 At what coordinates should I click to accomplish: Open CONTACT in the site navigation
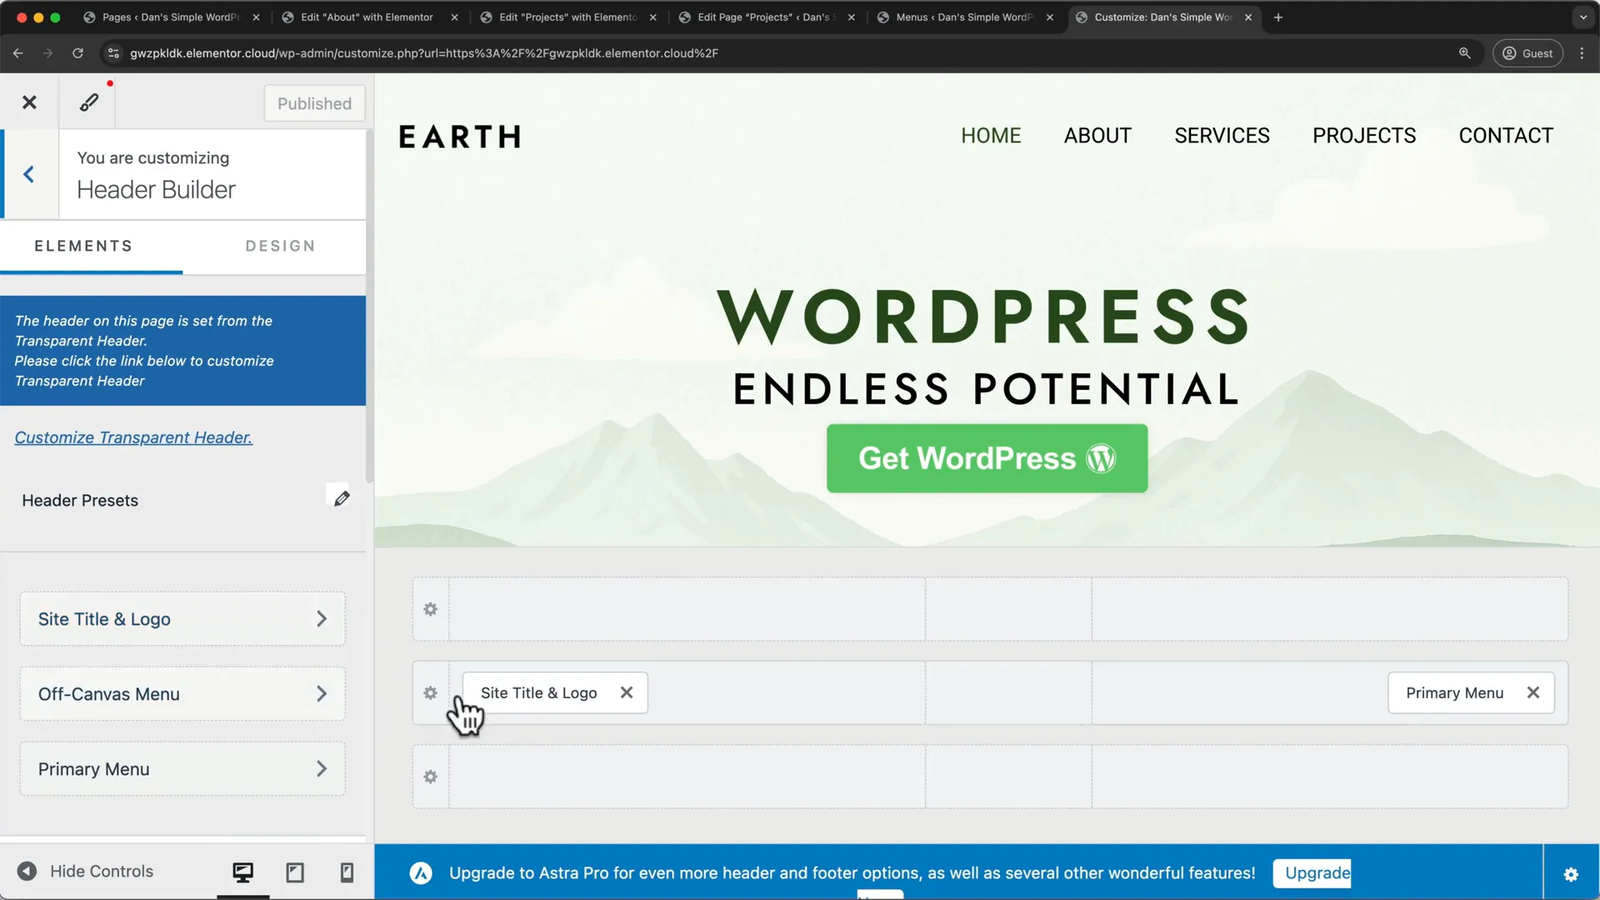1506,136
